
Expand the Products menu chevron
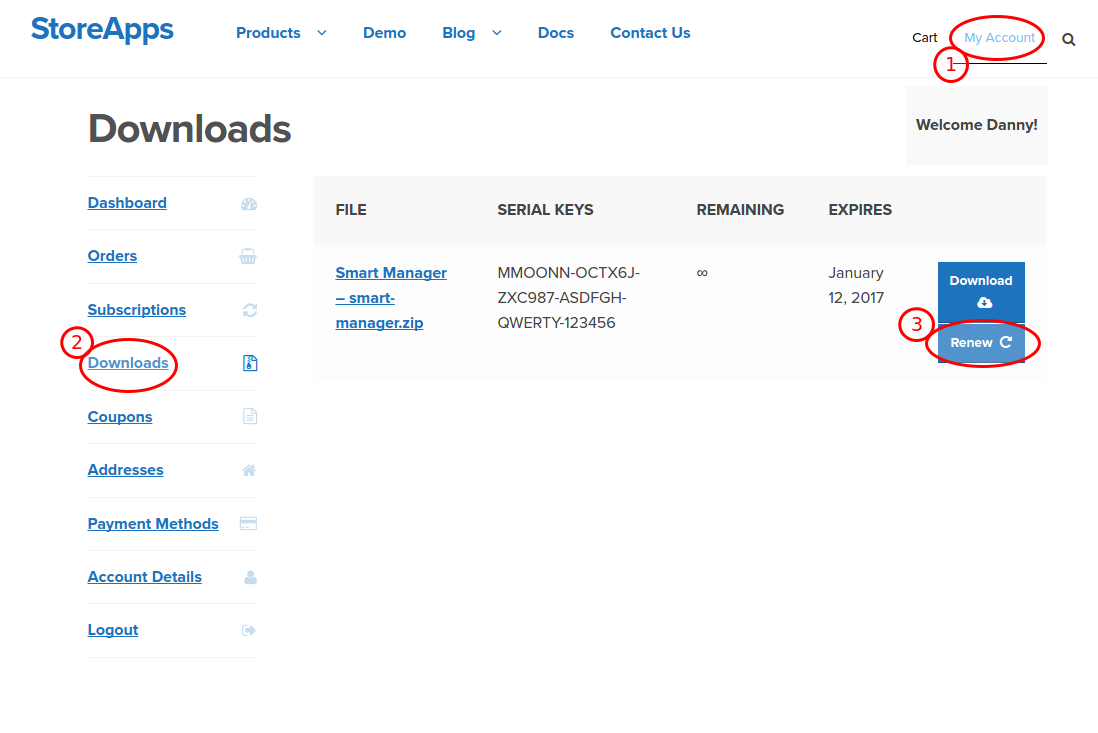click(322, 33)
